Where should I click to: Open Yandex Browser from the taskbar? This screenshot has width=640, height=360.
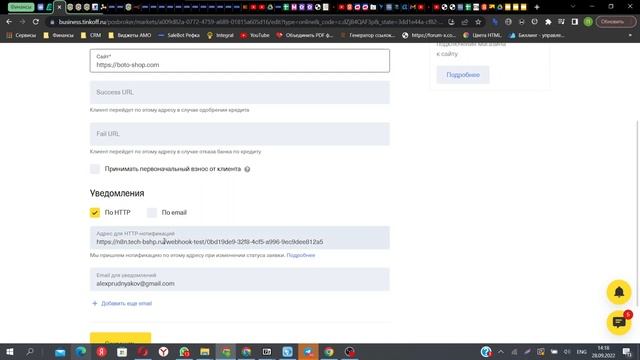163,352
